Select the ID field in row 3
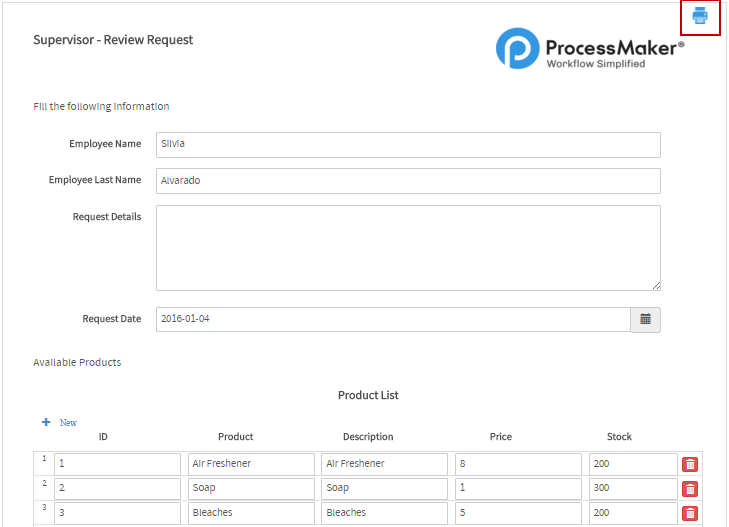This screenshot has height=527, width=729. pyautogui.click(x=117, y=513)
